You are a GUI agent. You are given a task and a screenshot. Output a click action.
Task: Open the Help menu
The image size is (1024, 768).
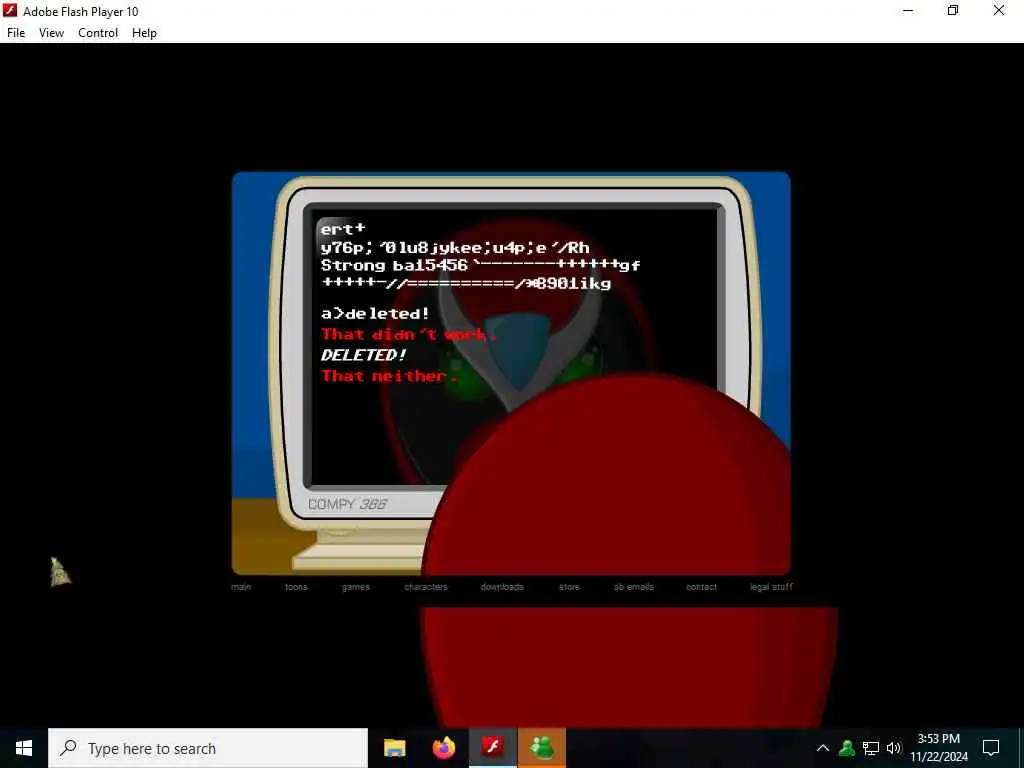point(144,33)
